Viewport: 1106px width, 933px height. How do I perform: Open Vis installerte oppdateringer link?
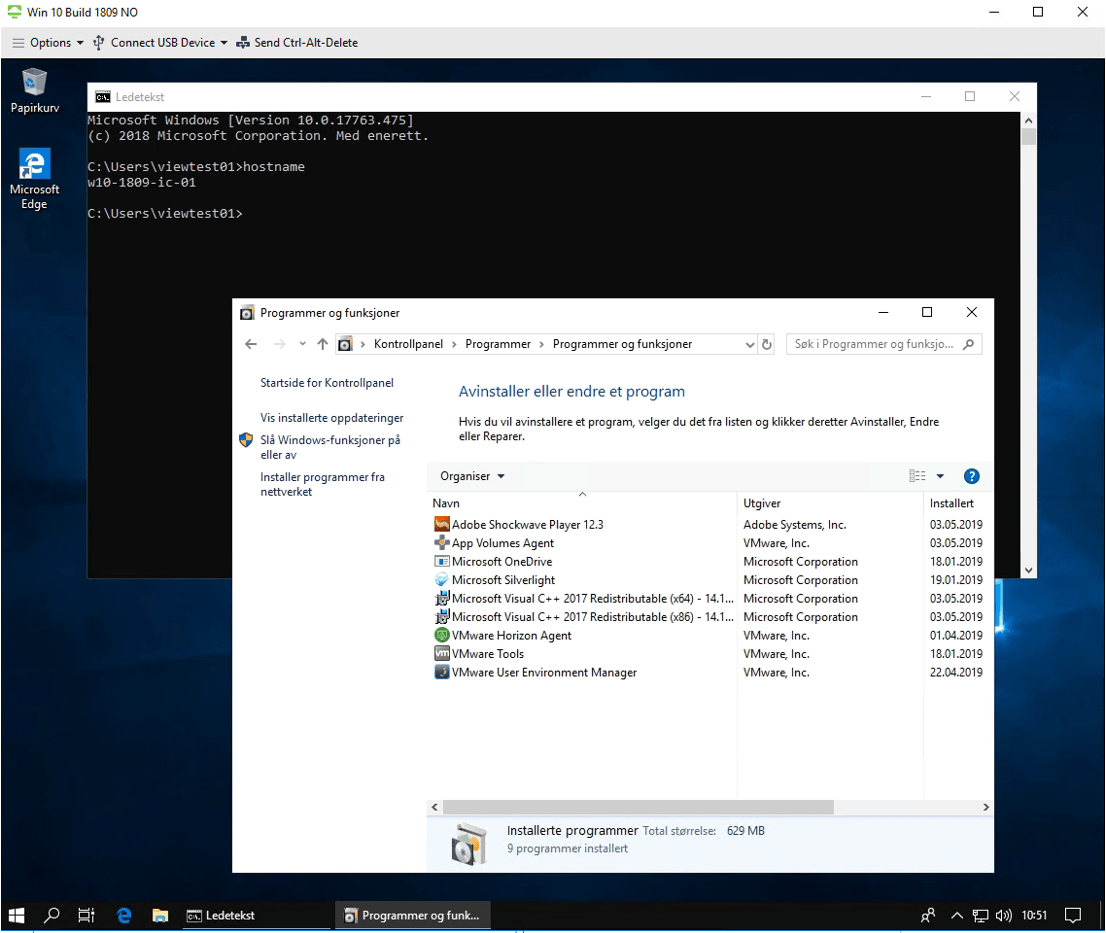[332, 418]
